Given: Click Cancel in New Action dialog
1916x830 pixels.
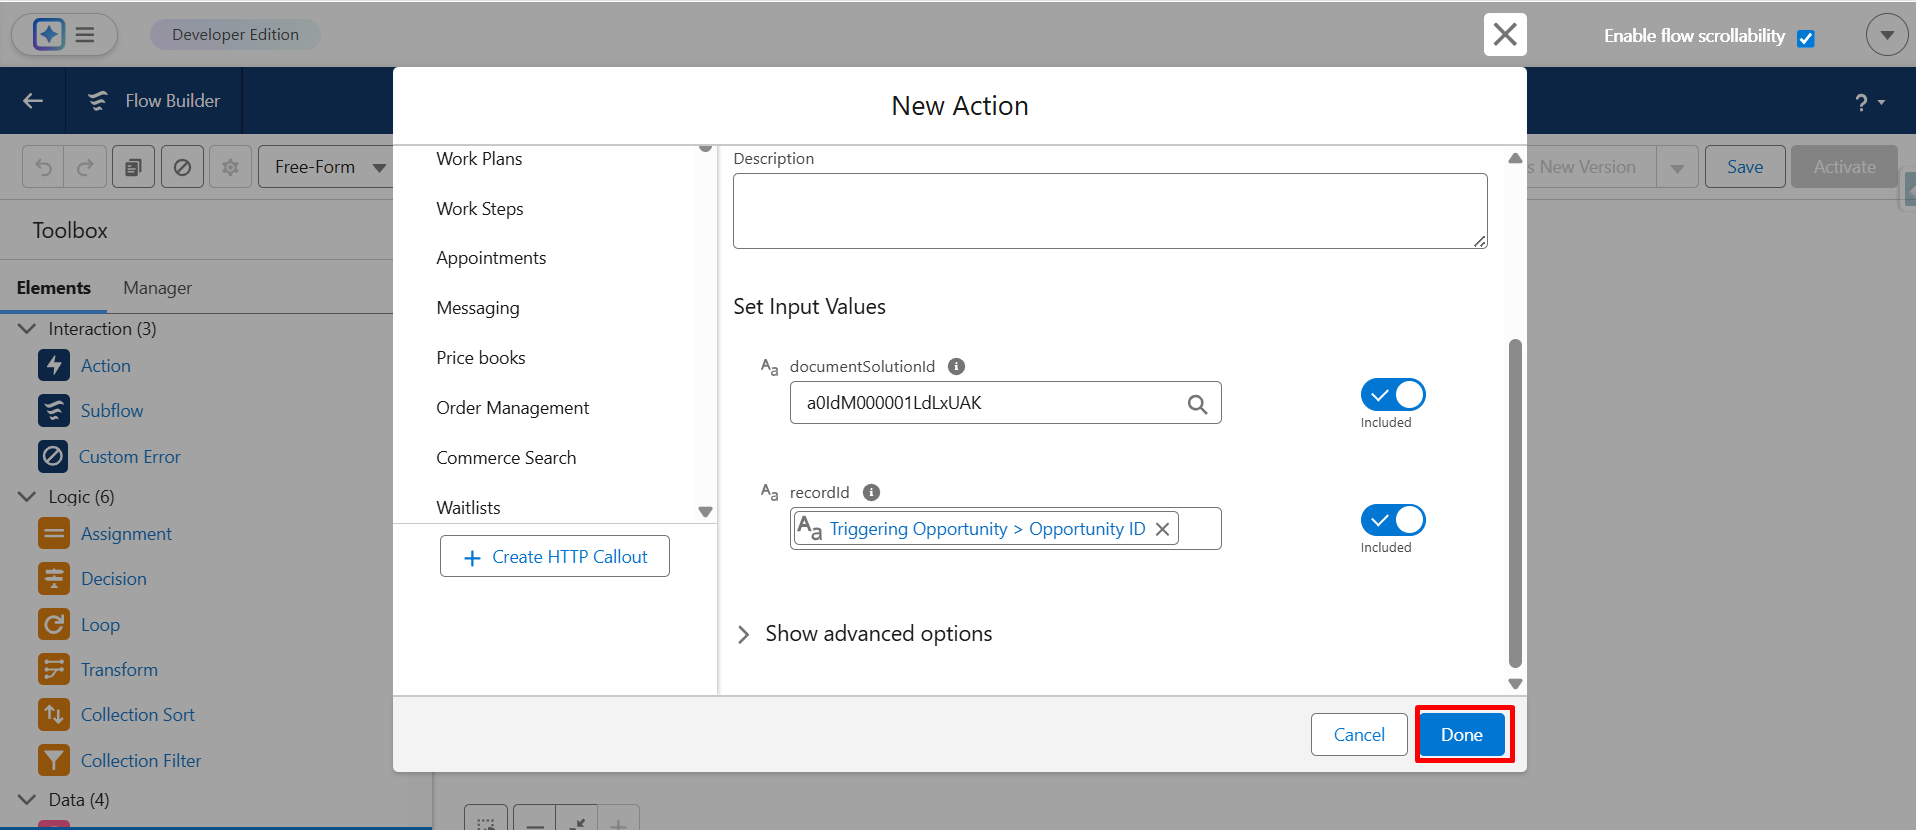Looking at the screenshot, I should [x=1359, y=735].
